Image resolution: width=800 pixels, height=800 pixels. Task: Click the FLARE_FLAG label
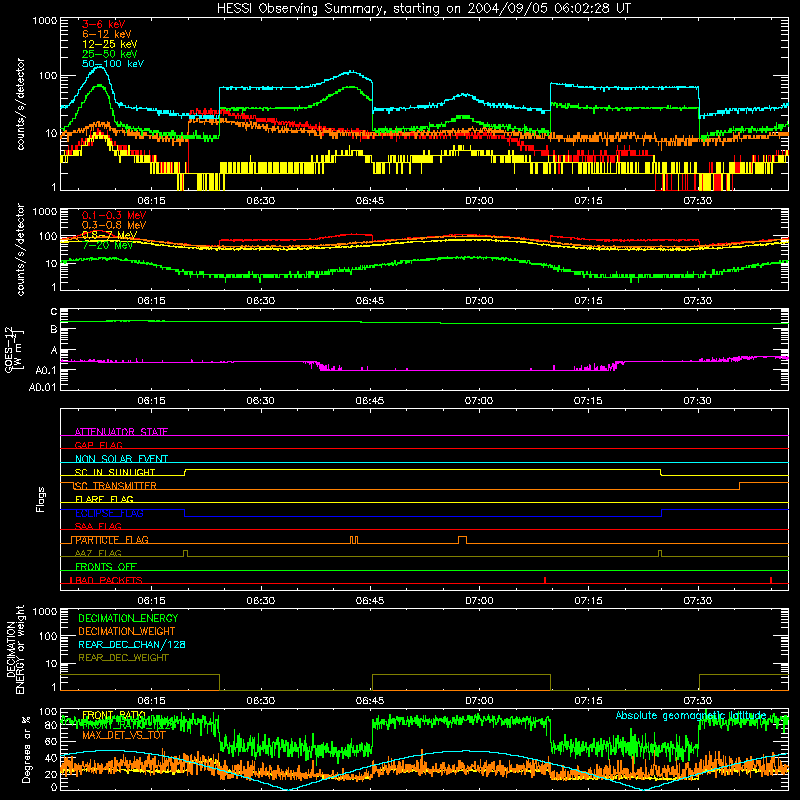(x=104, y=499)
